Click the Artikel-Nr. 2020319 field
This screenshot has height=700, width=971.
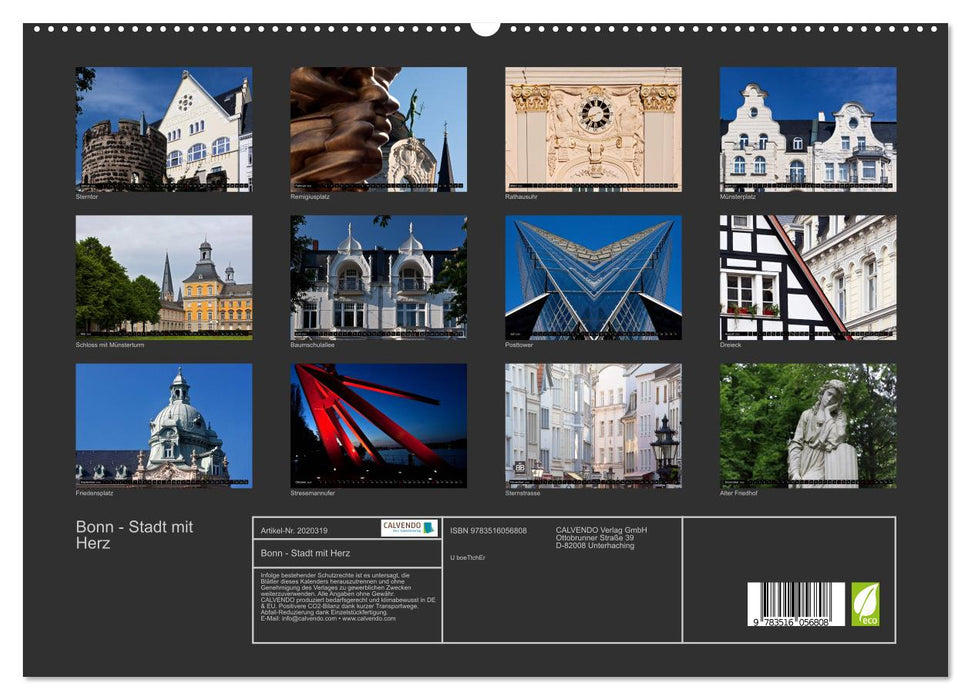[x=295, y=528]
